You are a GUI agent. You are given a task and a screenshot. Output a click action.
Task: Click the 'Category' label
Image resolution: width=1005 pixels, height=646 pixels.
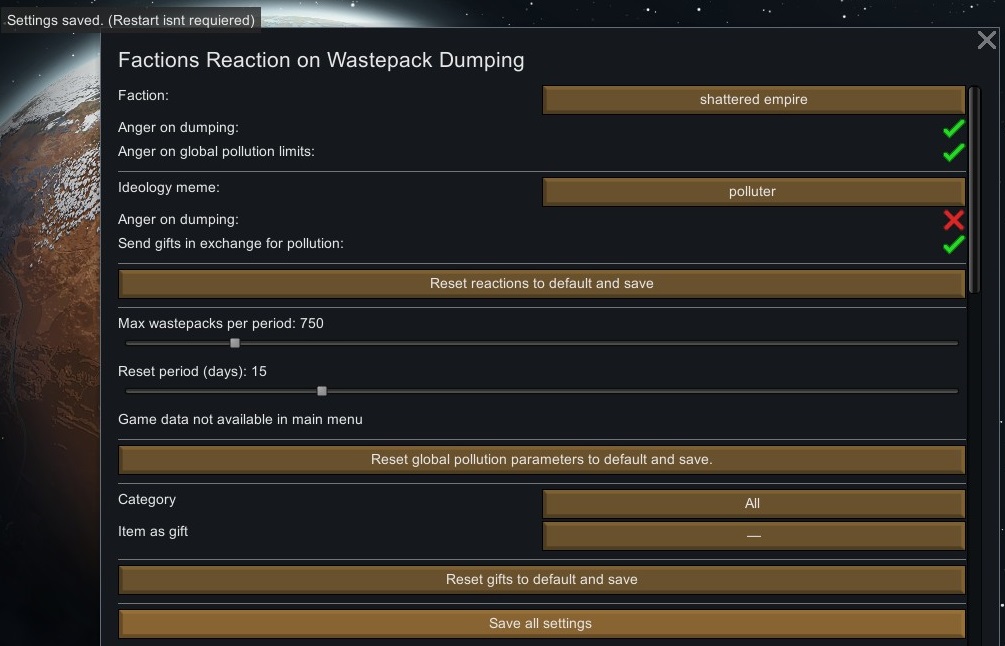(147, 500)
